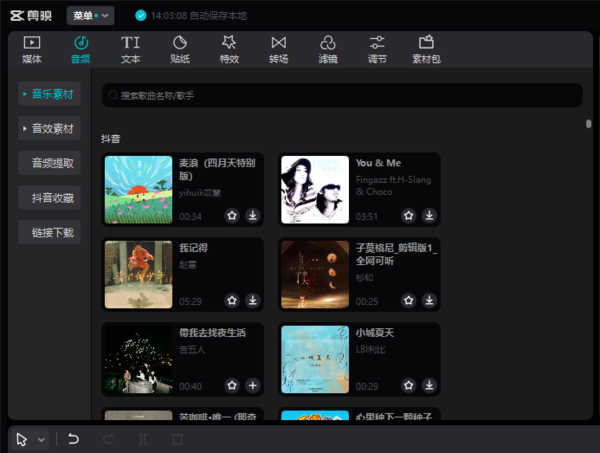Open the 素材包 asset pack panel
Image resolution: width=600 pixels, height=453 pixels.
[427, 49]
